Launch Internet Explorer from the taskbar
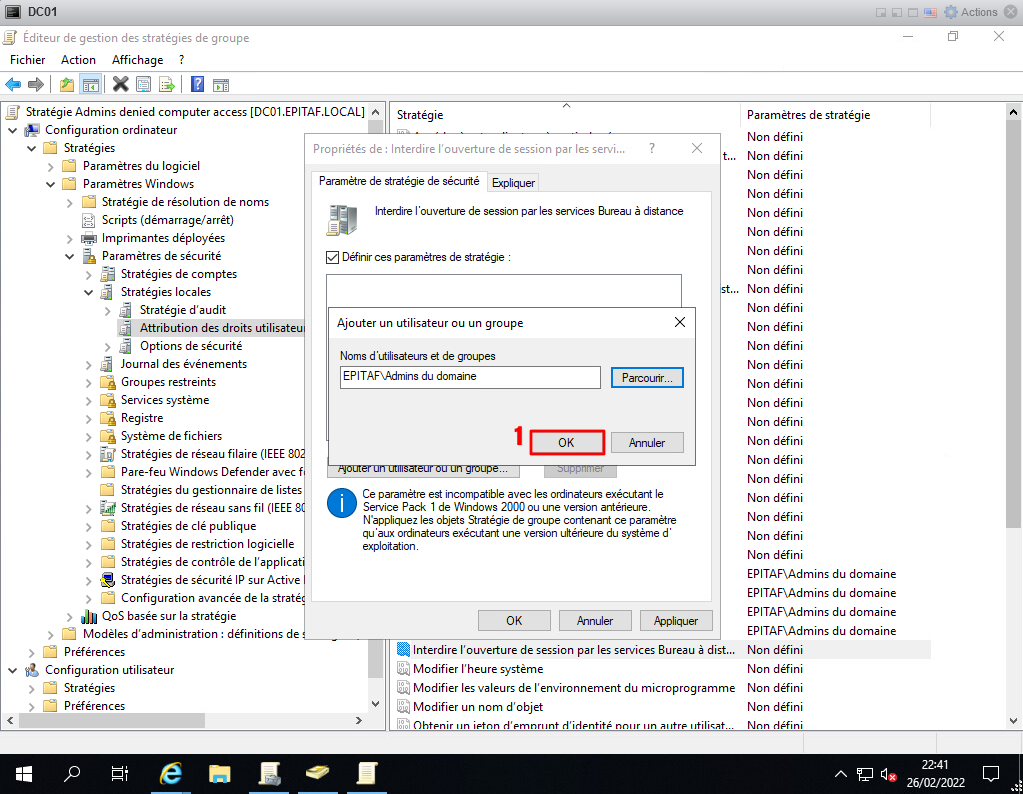The height and width of the screenshot is (794, 1023). pyautogui.click(x=171, y=772)
